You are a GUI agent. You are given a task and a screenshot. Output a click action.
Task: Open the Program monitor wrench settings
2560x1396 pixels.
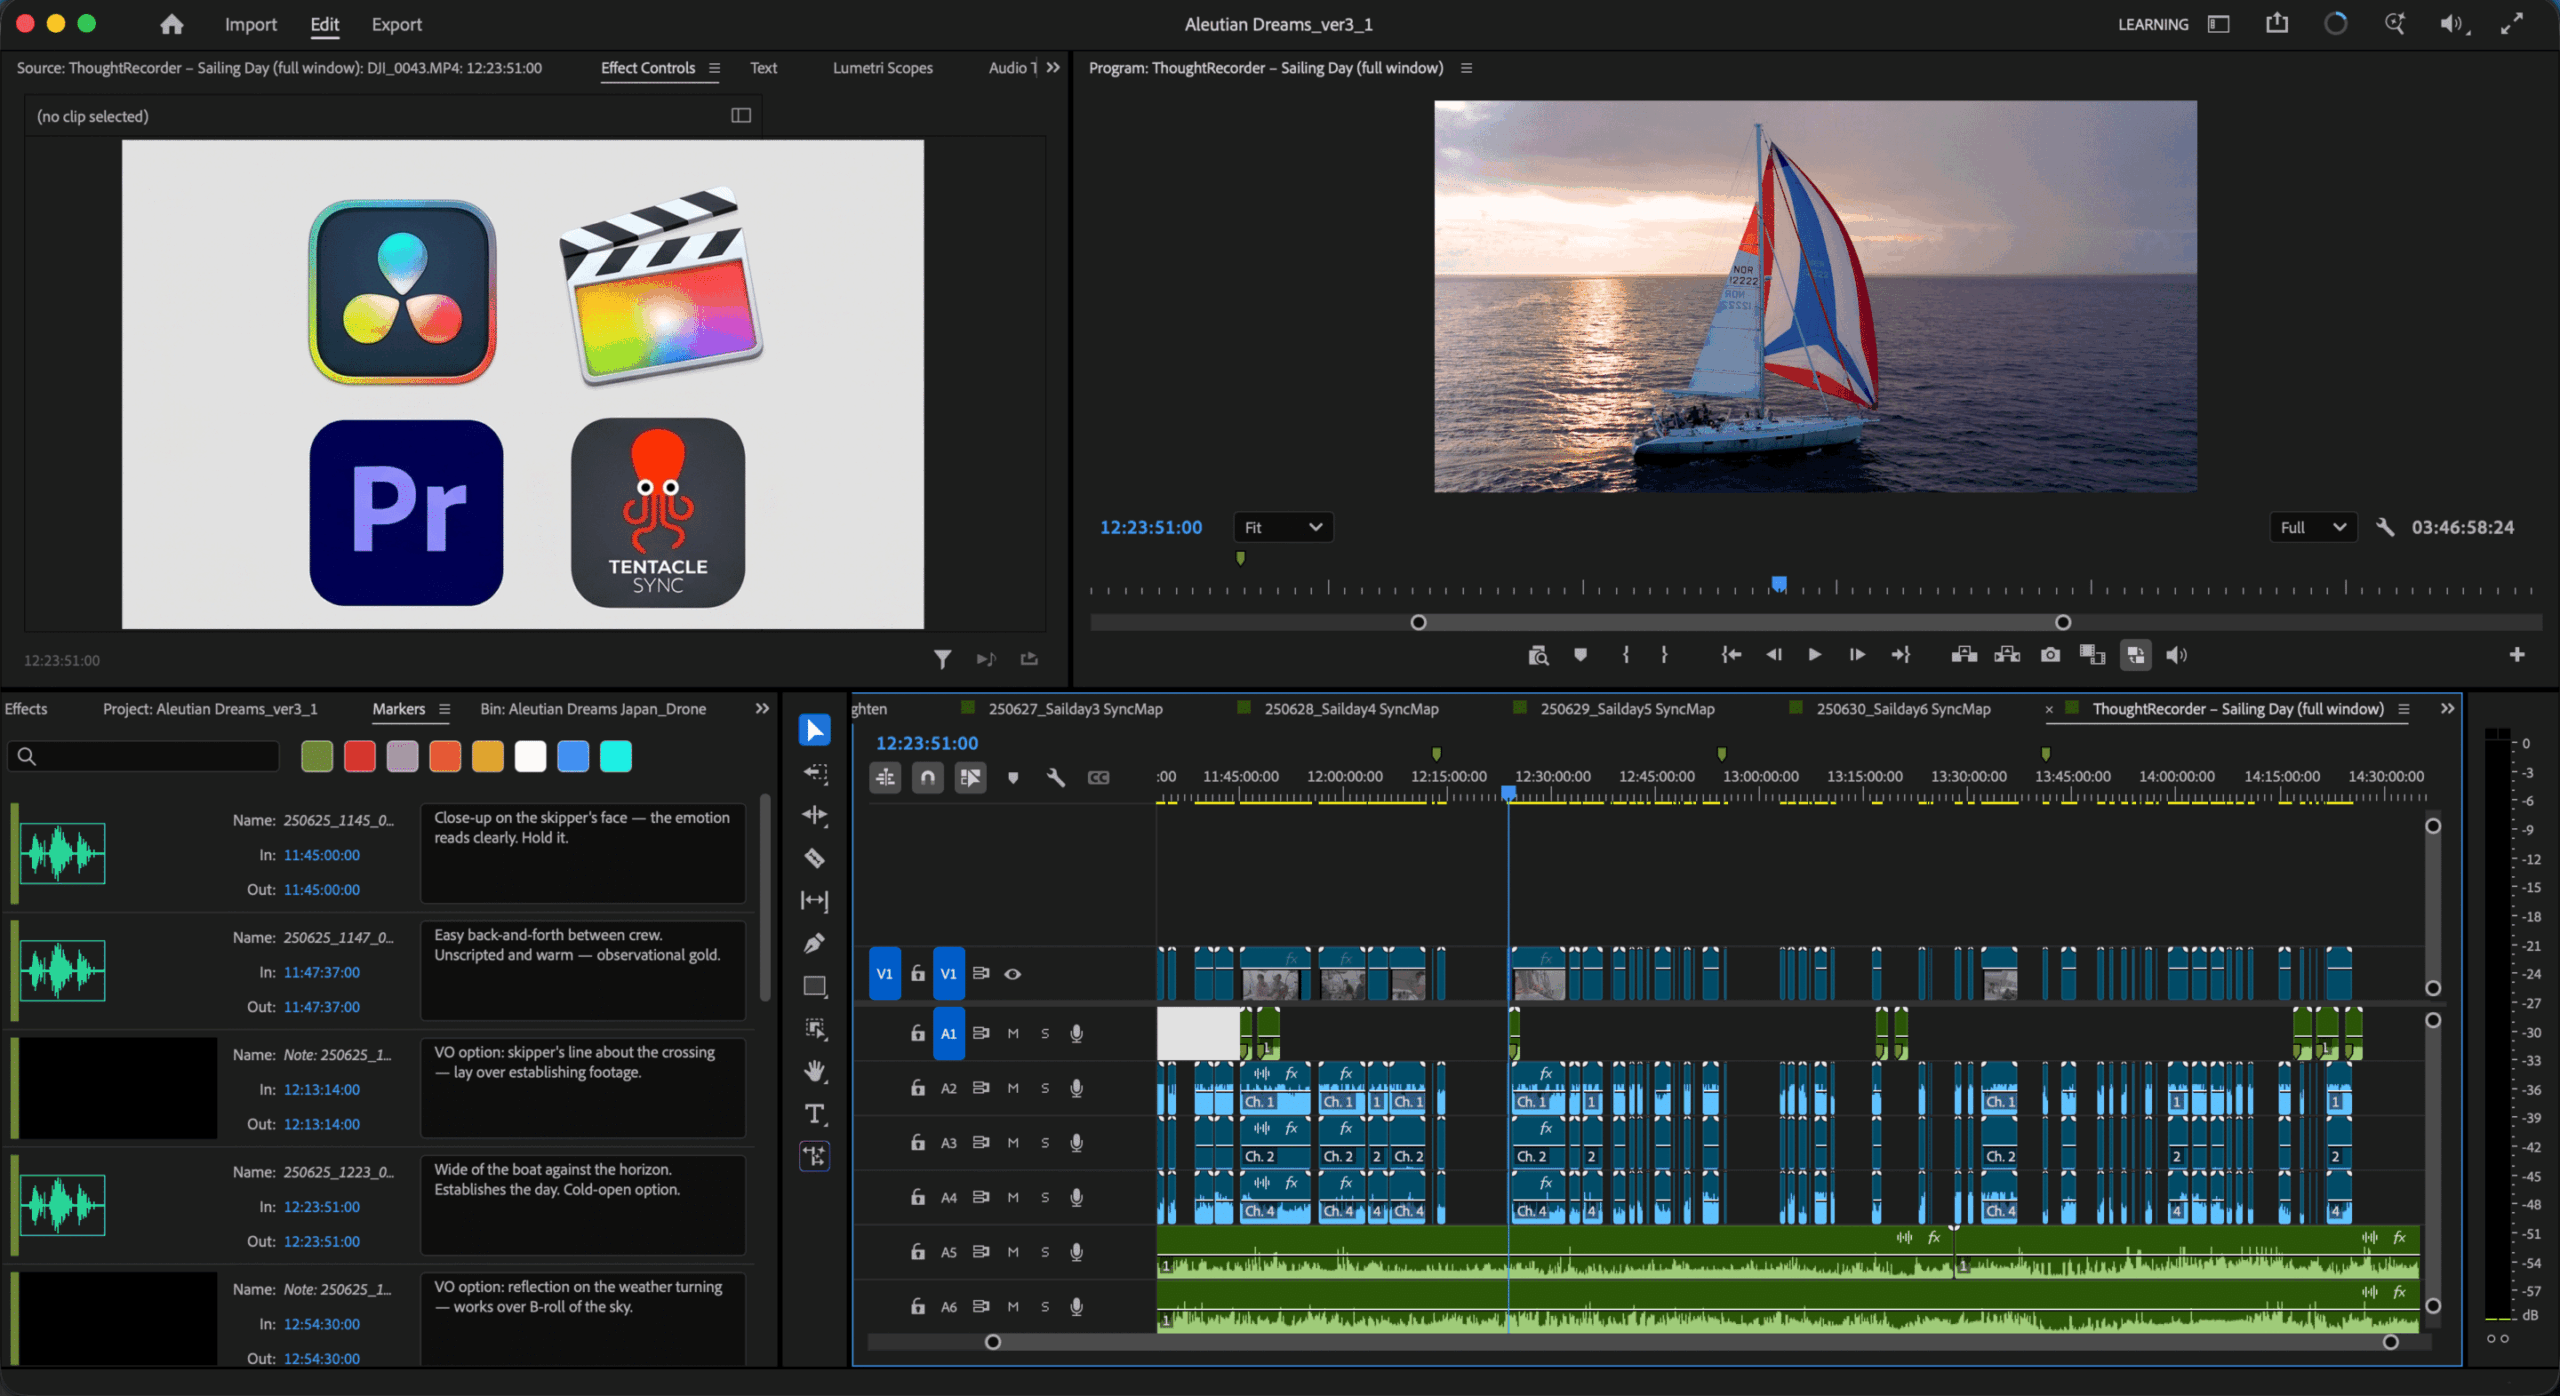tap(2385, 527)
